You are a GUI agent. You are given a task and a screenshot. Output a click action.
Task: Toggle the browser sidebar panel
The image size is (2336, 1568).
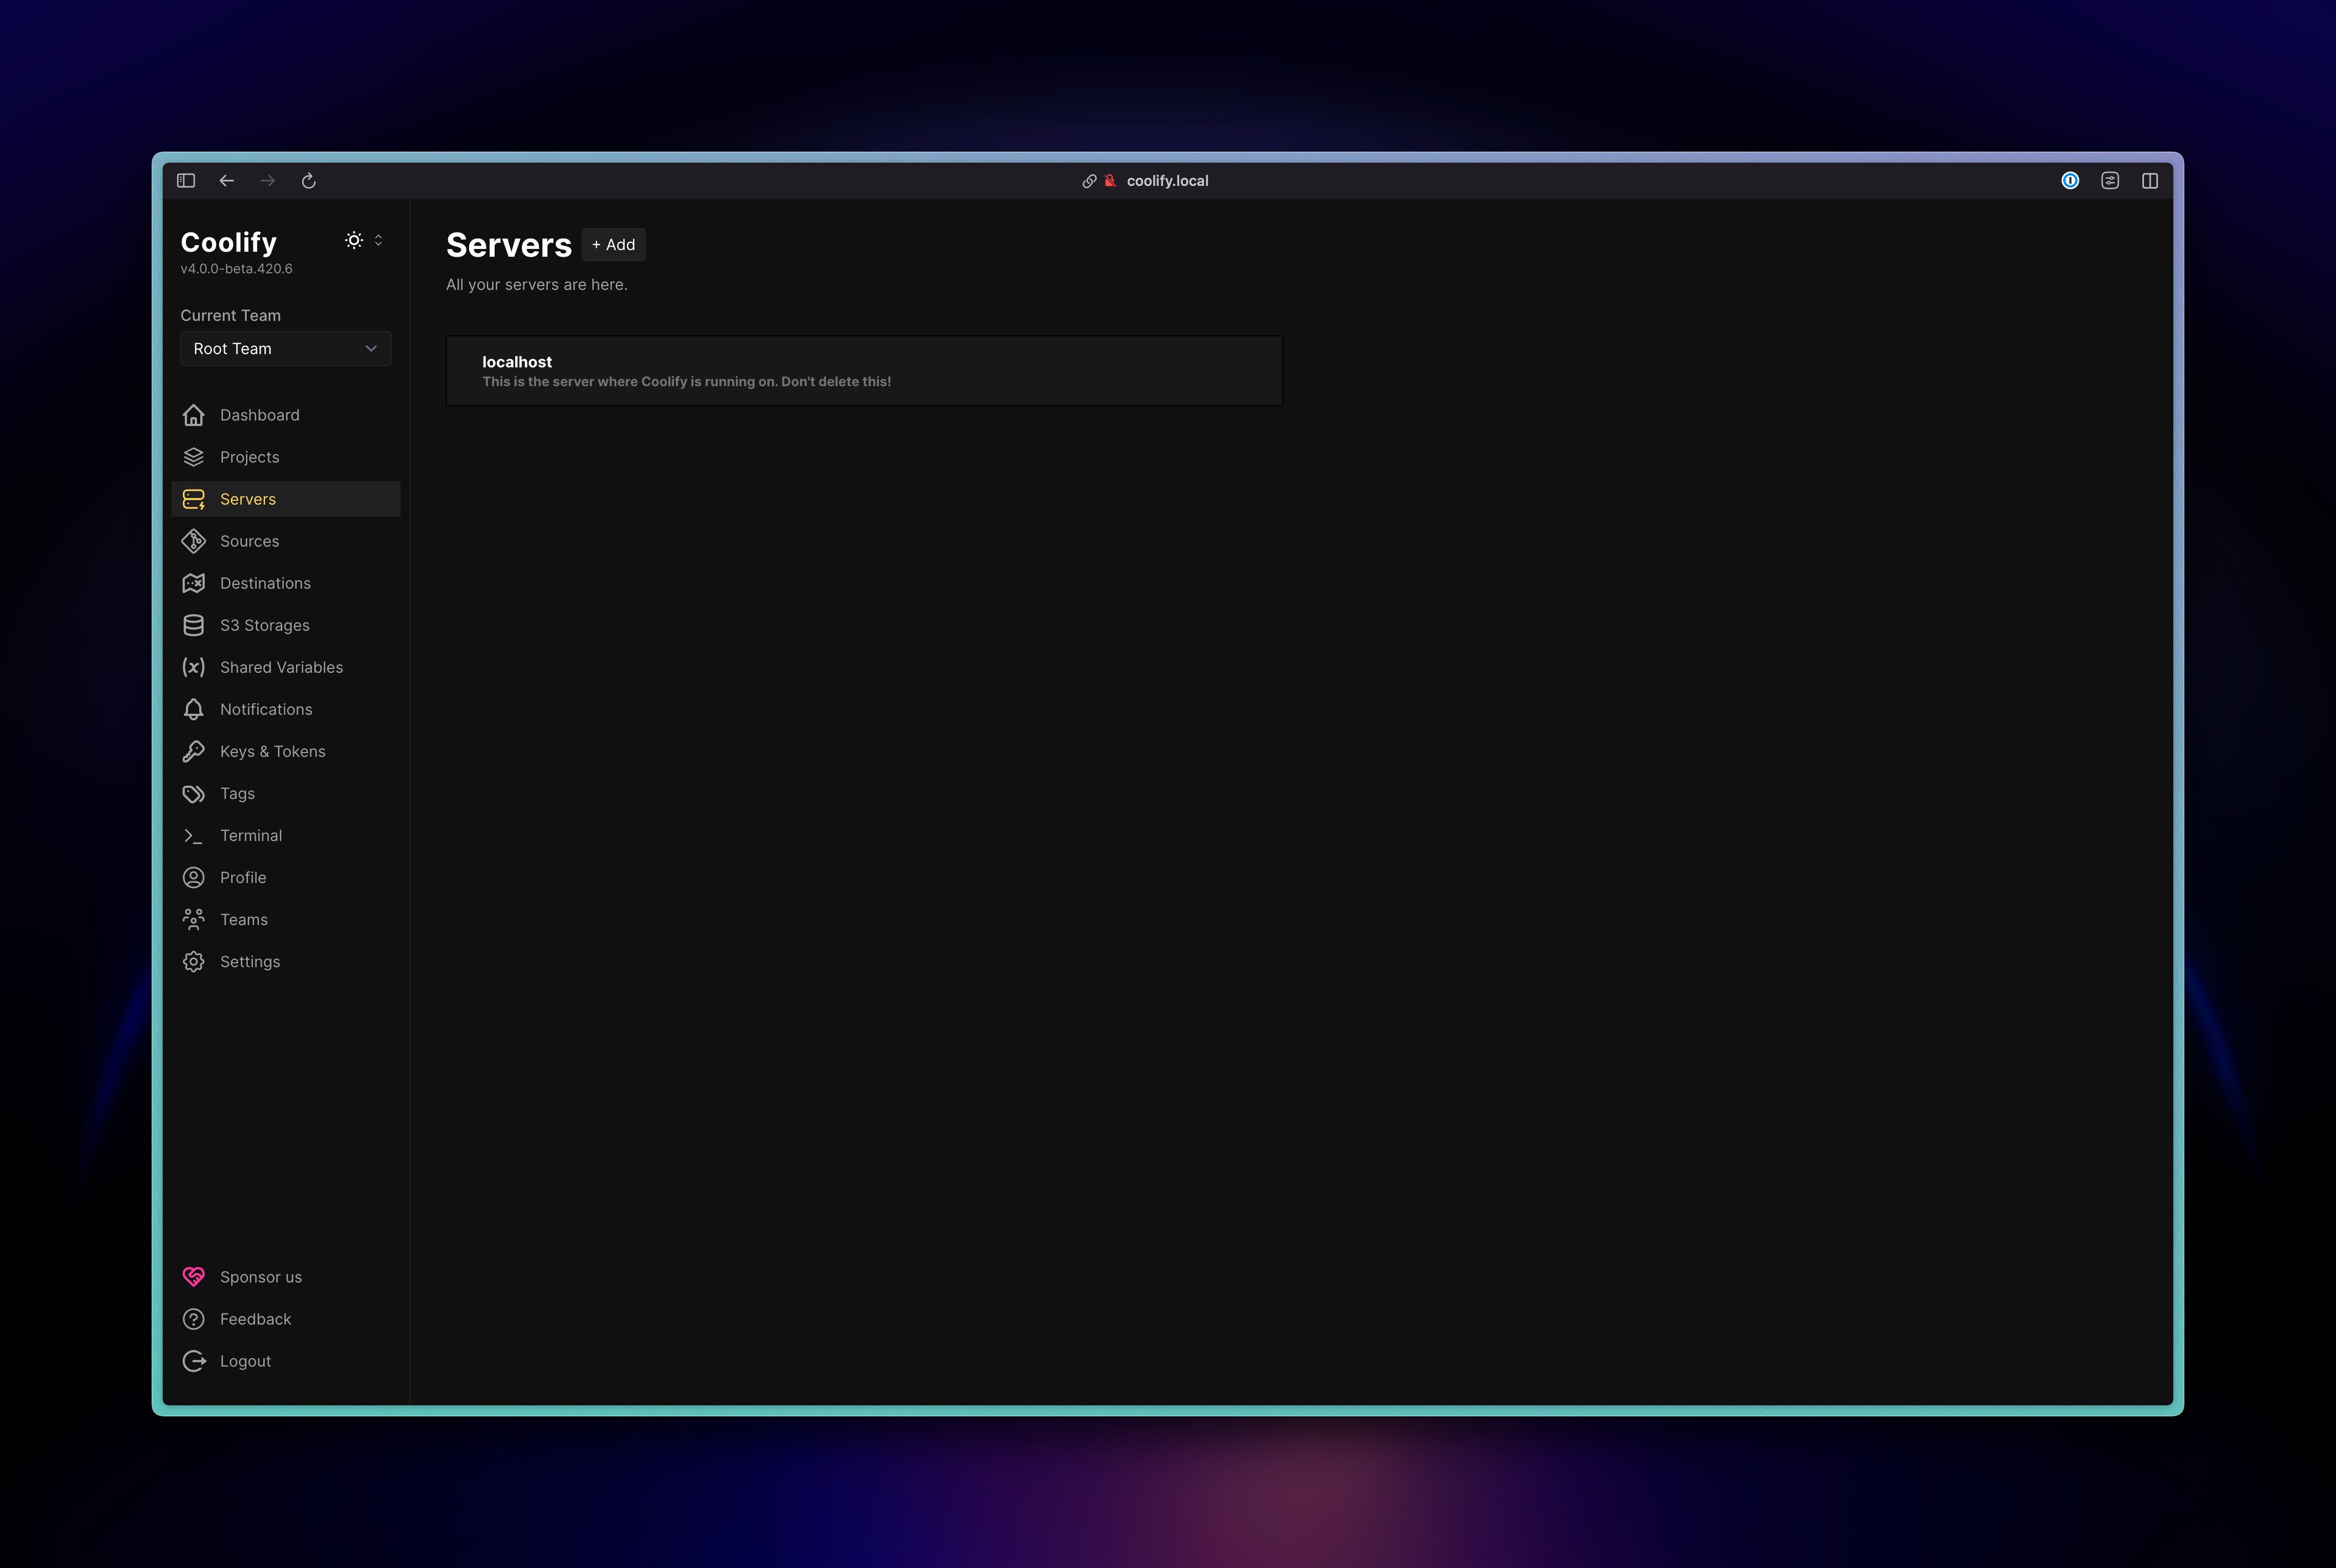coord(186,181)
